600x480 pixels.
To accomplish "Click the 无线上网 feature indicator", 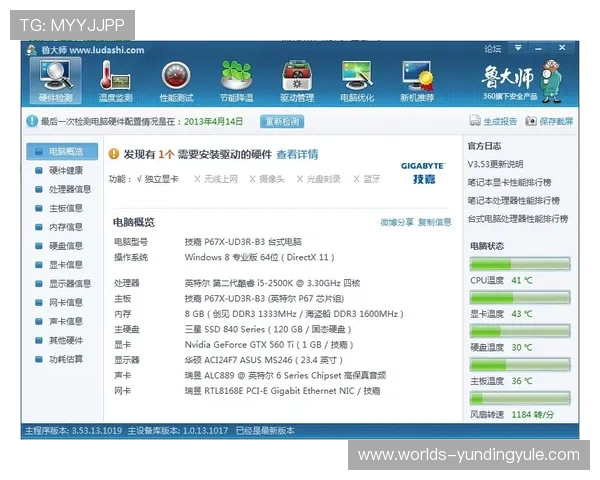I will pyautogui.click(x=216, y=179).
